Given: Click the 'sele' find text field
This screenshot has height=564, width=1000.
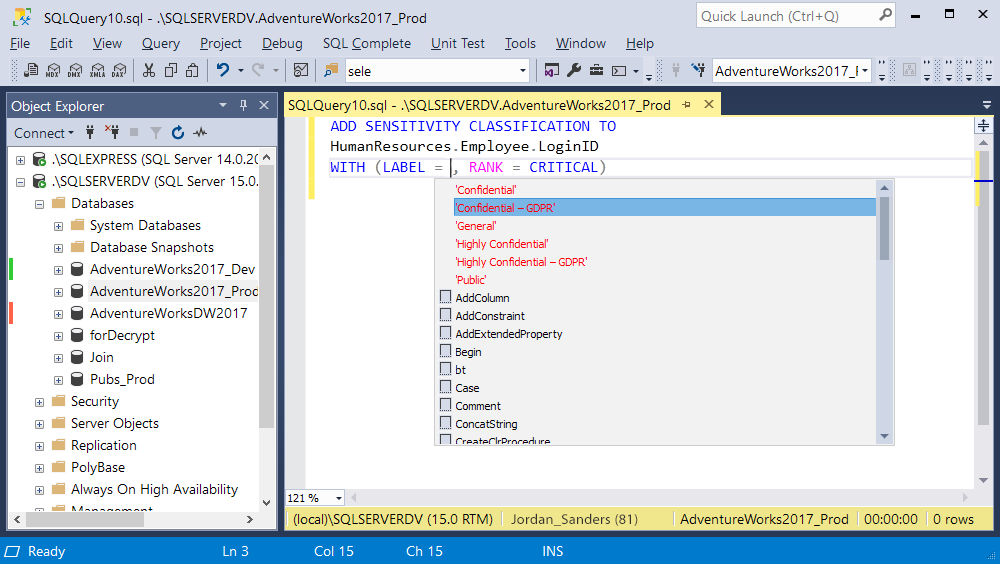Looking at the screenshot, I should click(x=431, y=71).
